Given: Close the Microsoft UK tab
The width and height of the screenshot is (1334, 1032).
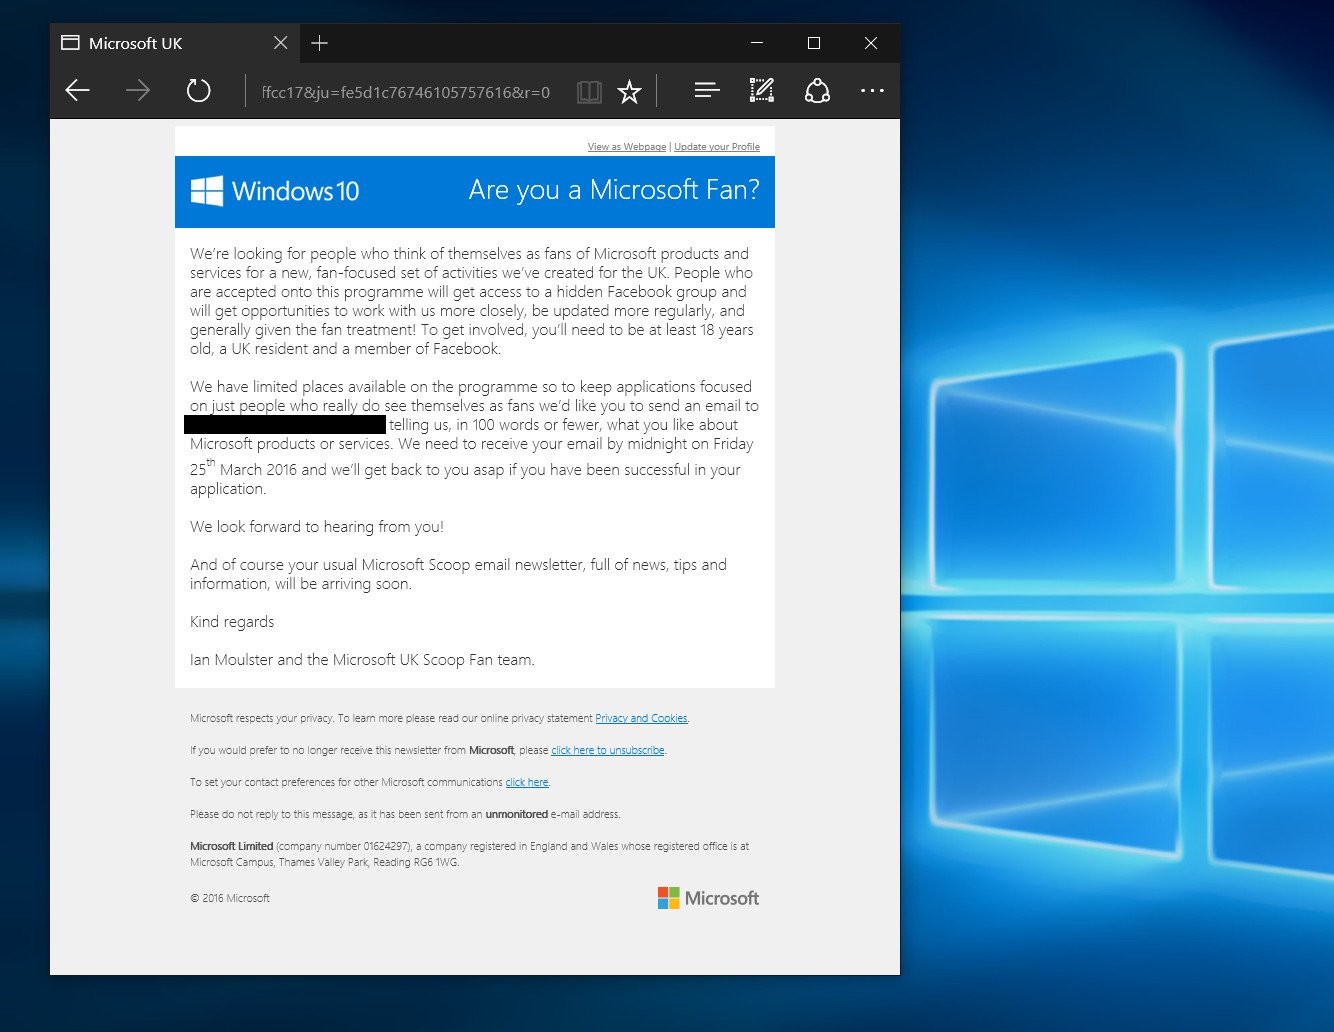Looking at the screenshot, I should (281, 43).
